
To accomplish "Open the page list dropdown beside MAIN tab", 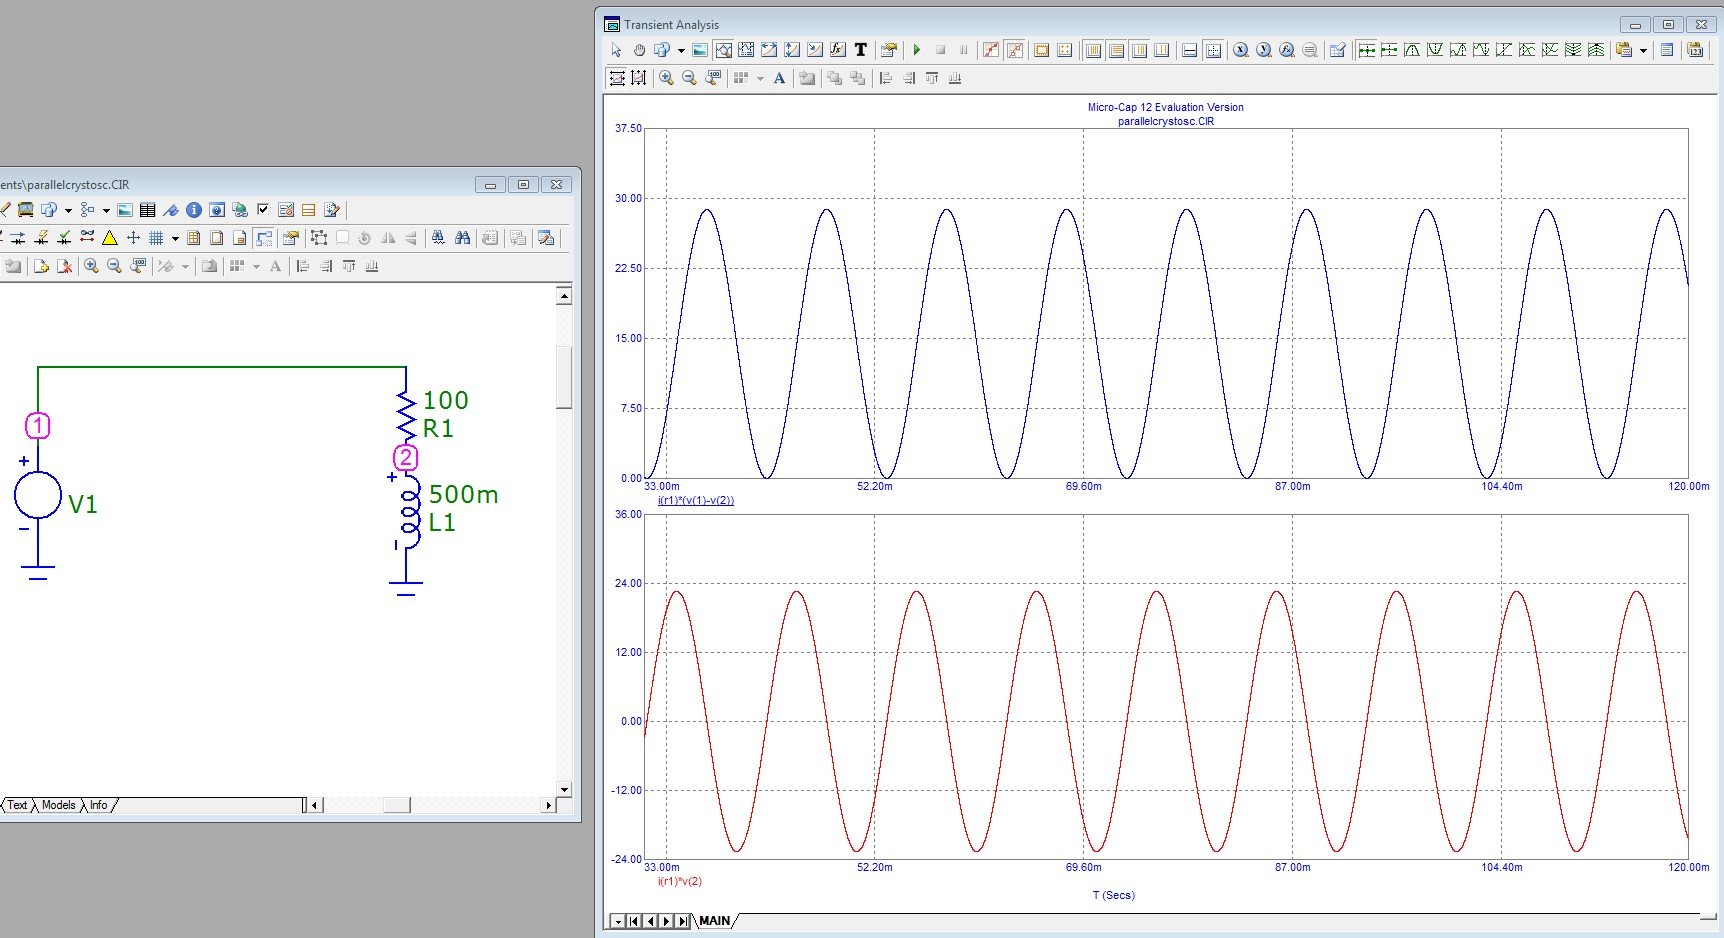I will 617,921.
